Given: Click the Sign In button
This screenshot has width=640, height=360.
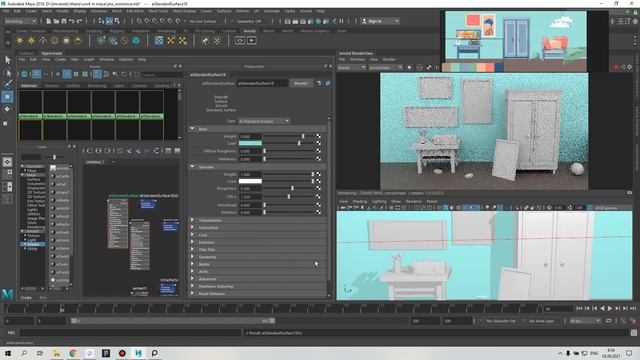Looking at the screenshot, I should (x=380, y=21).
